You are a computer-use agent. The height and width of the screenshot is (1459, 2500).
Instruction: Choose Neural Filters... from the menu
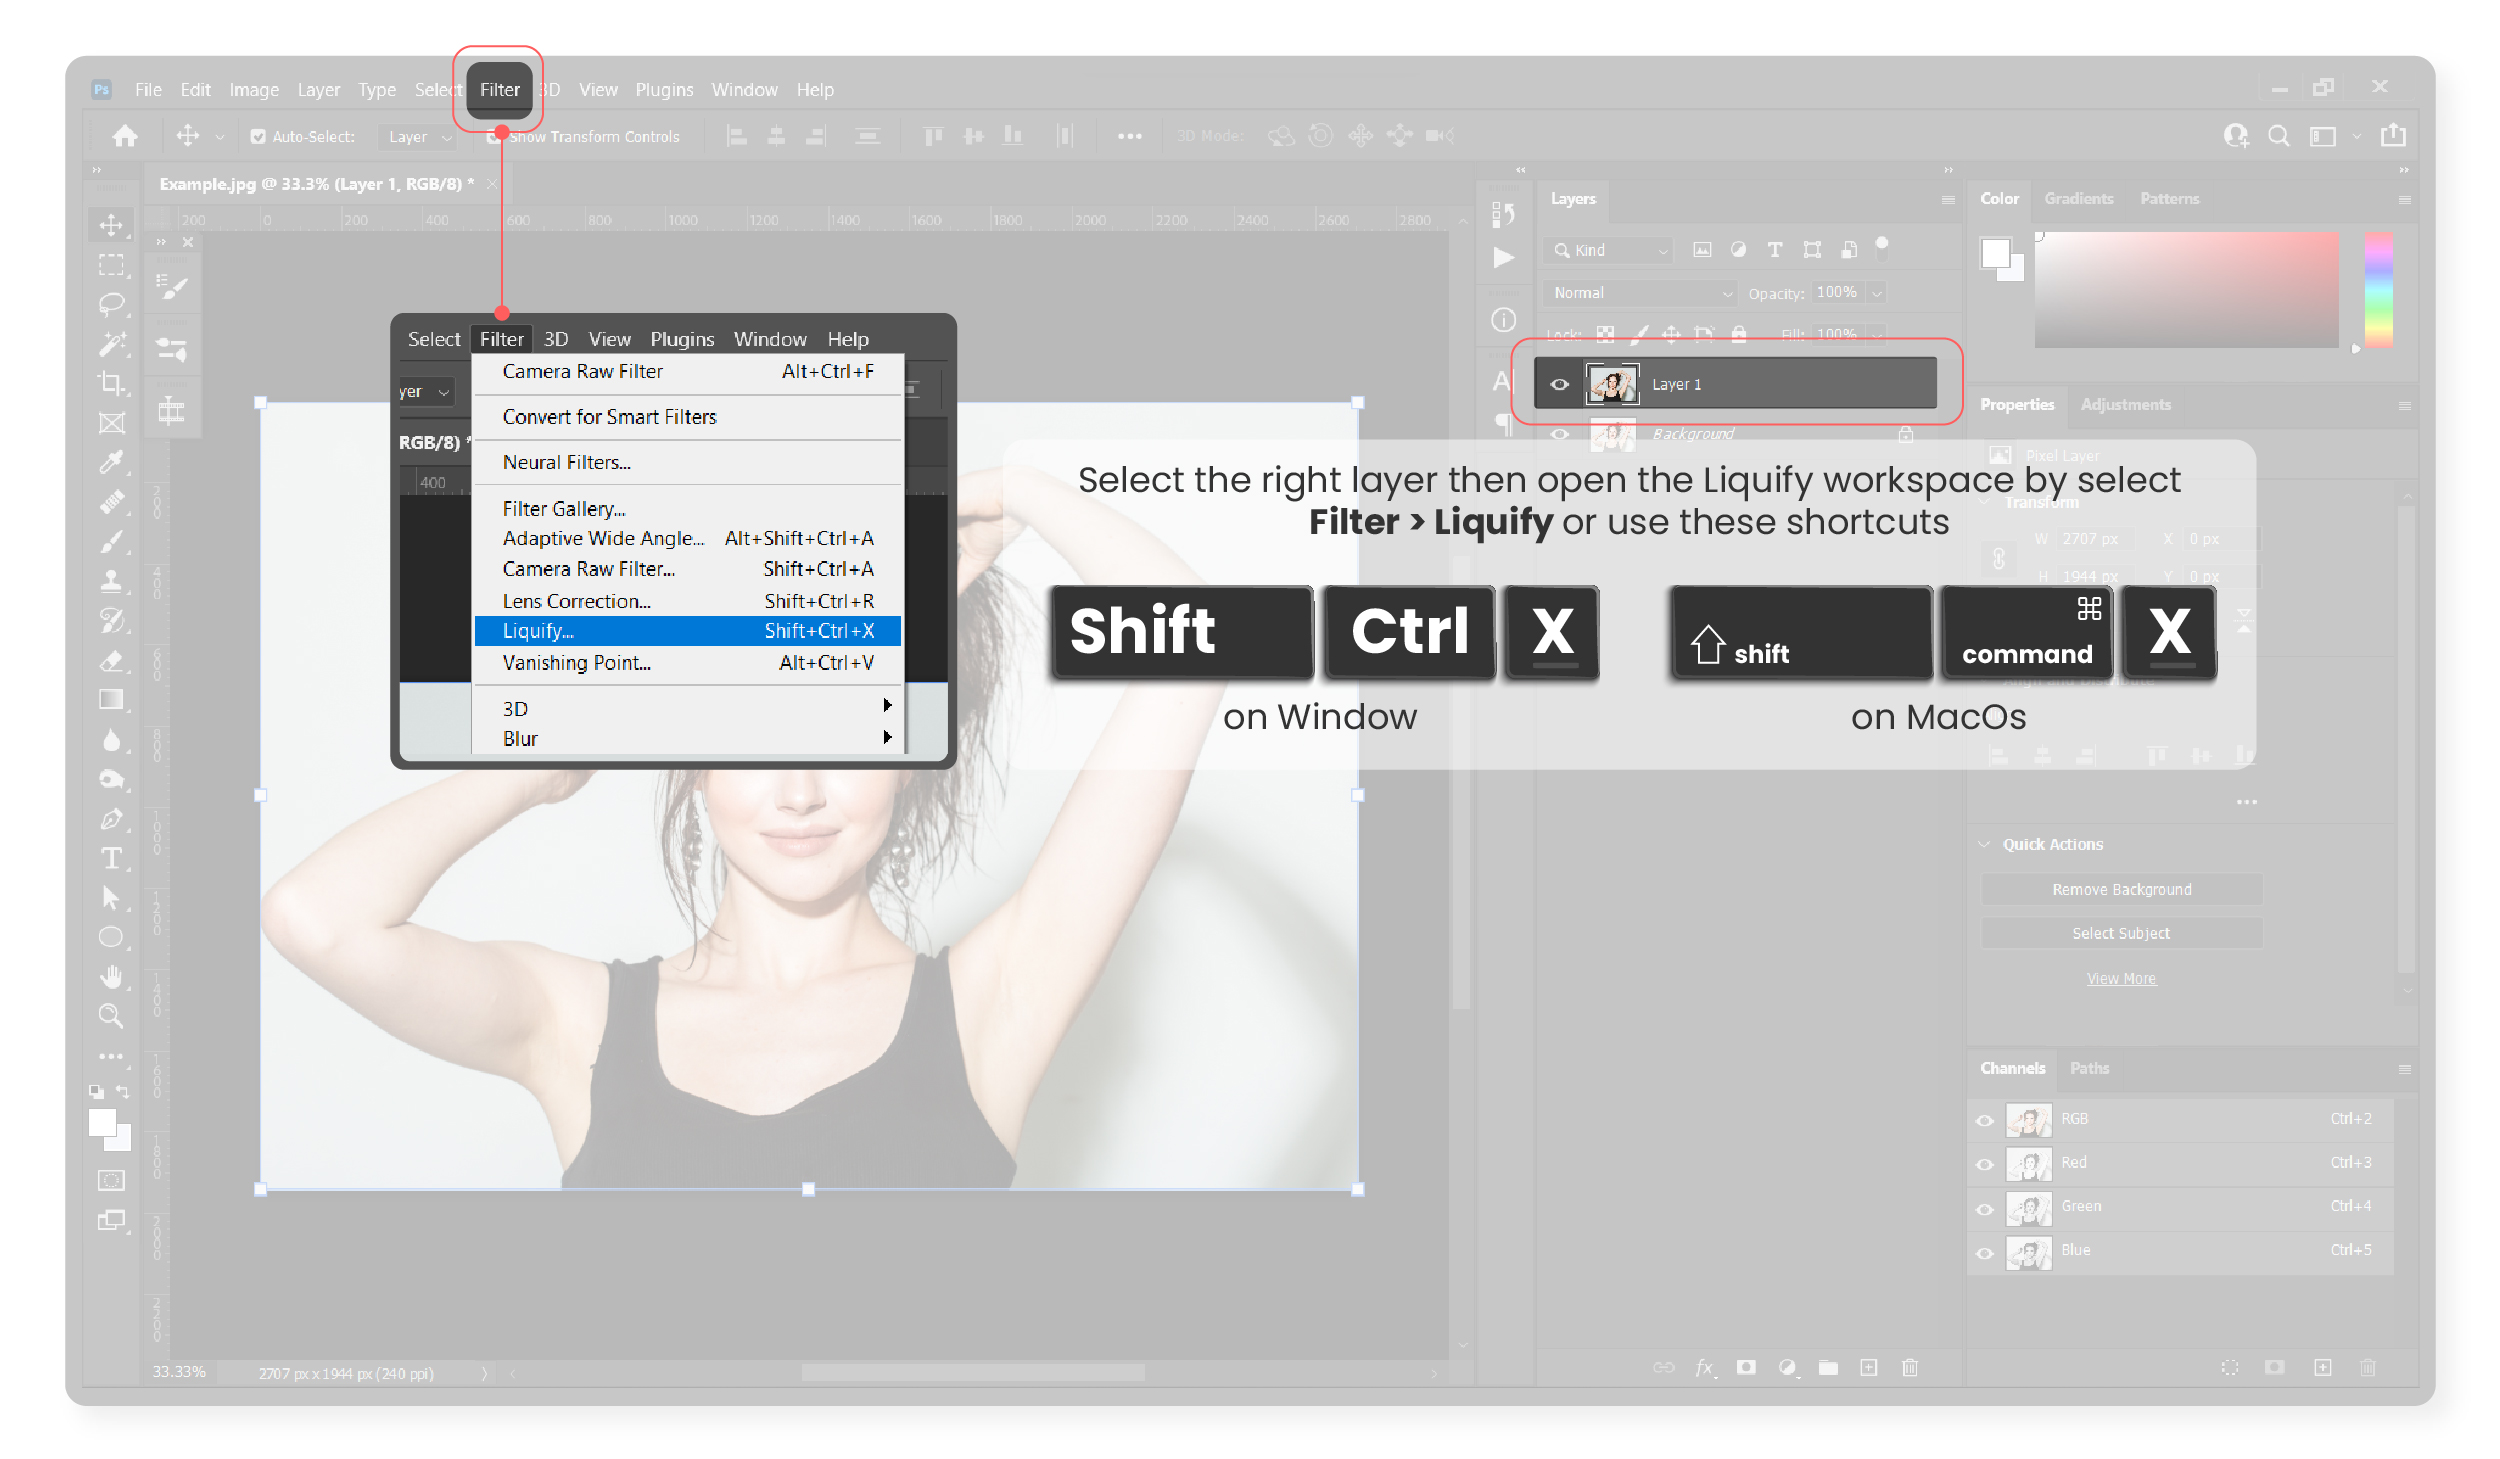688,462
